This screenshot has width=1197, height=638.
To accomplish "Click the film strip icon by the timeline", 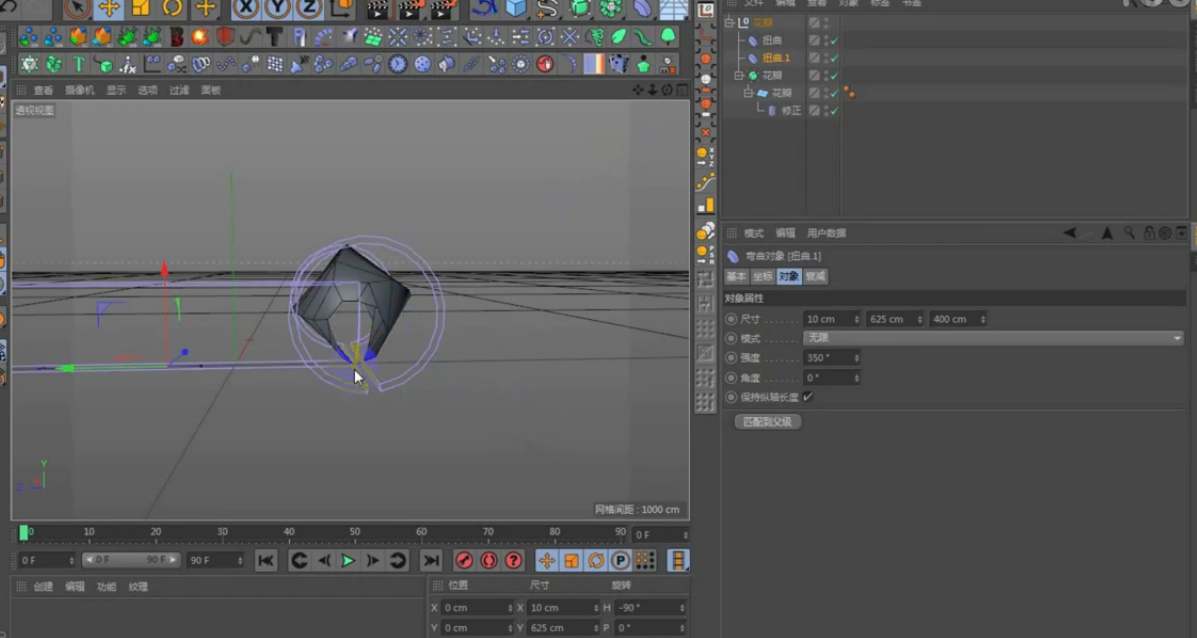I will pyautogui.click(x=678, y=561).
